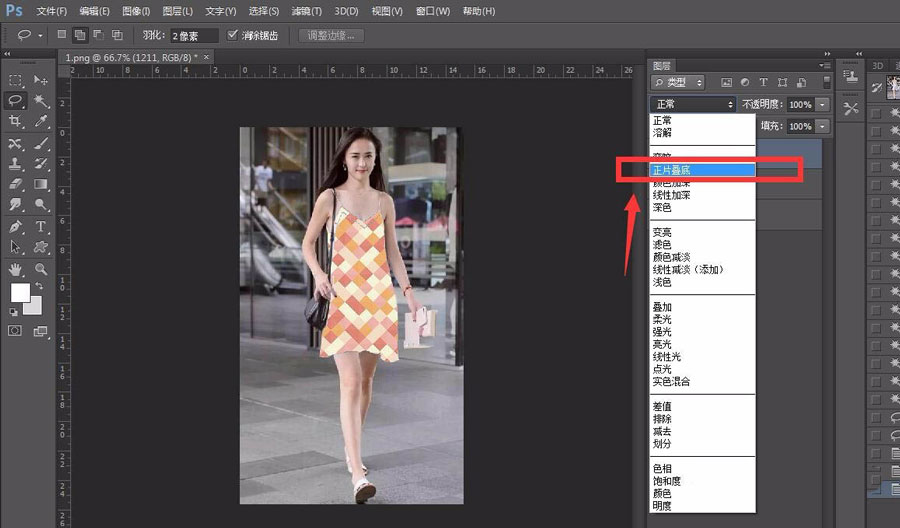Swap foreground and background colors
Viewport: 900px width, 528px height.
[39, 286]
